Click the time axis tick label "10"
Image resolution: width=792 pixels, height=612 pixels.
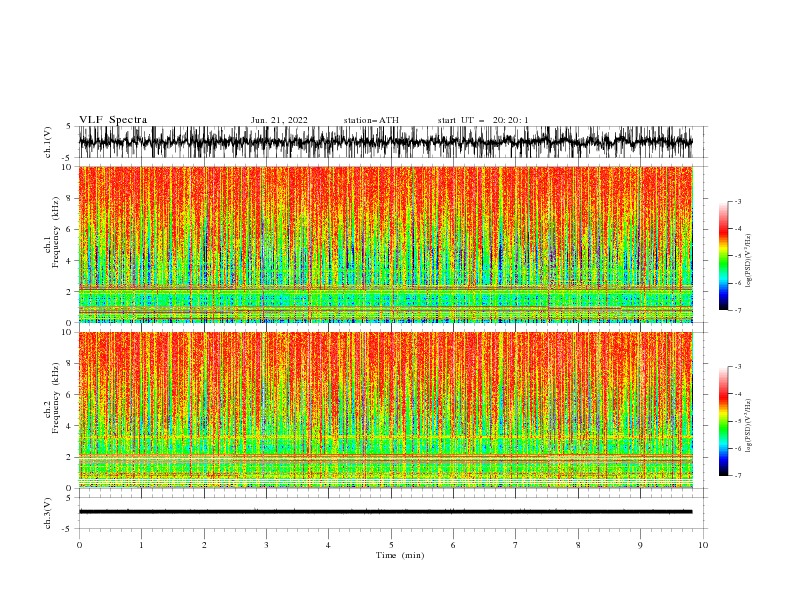point(703,545)
